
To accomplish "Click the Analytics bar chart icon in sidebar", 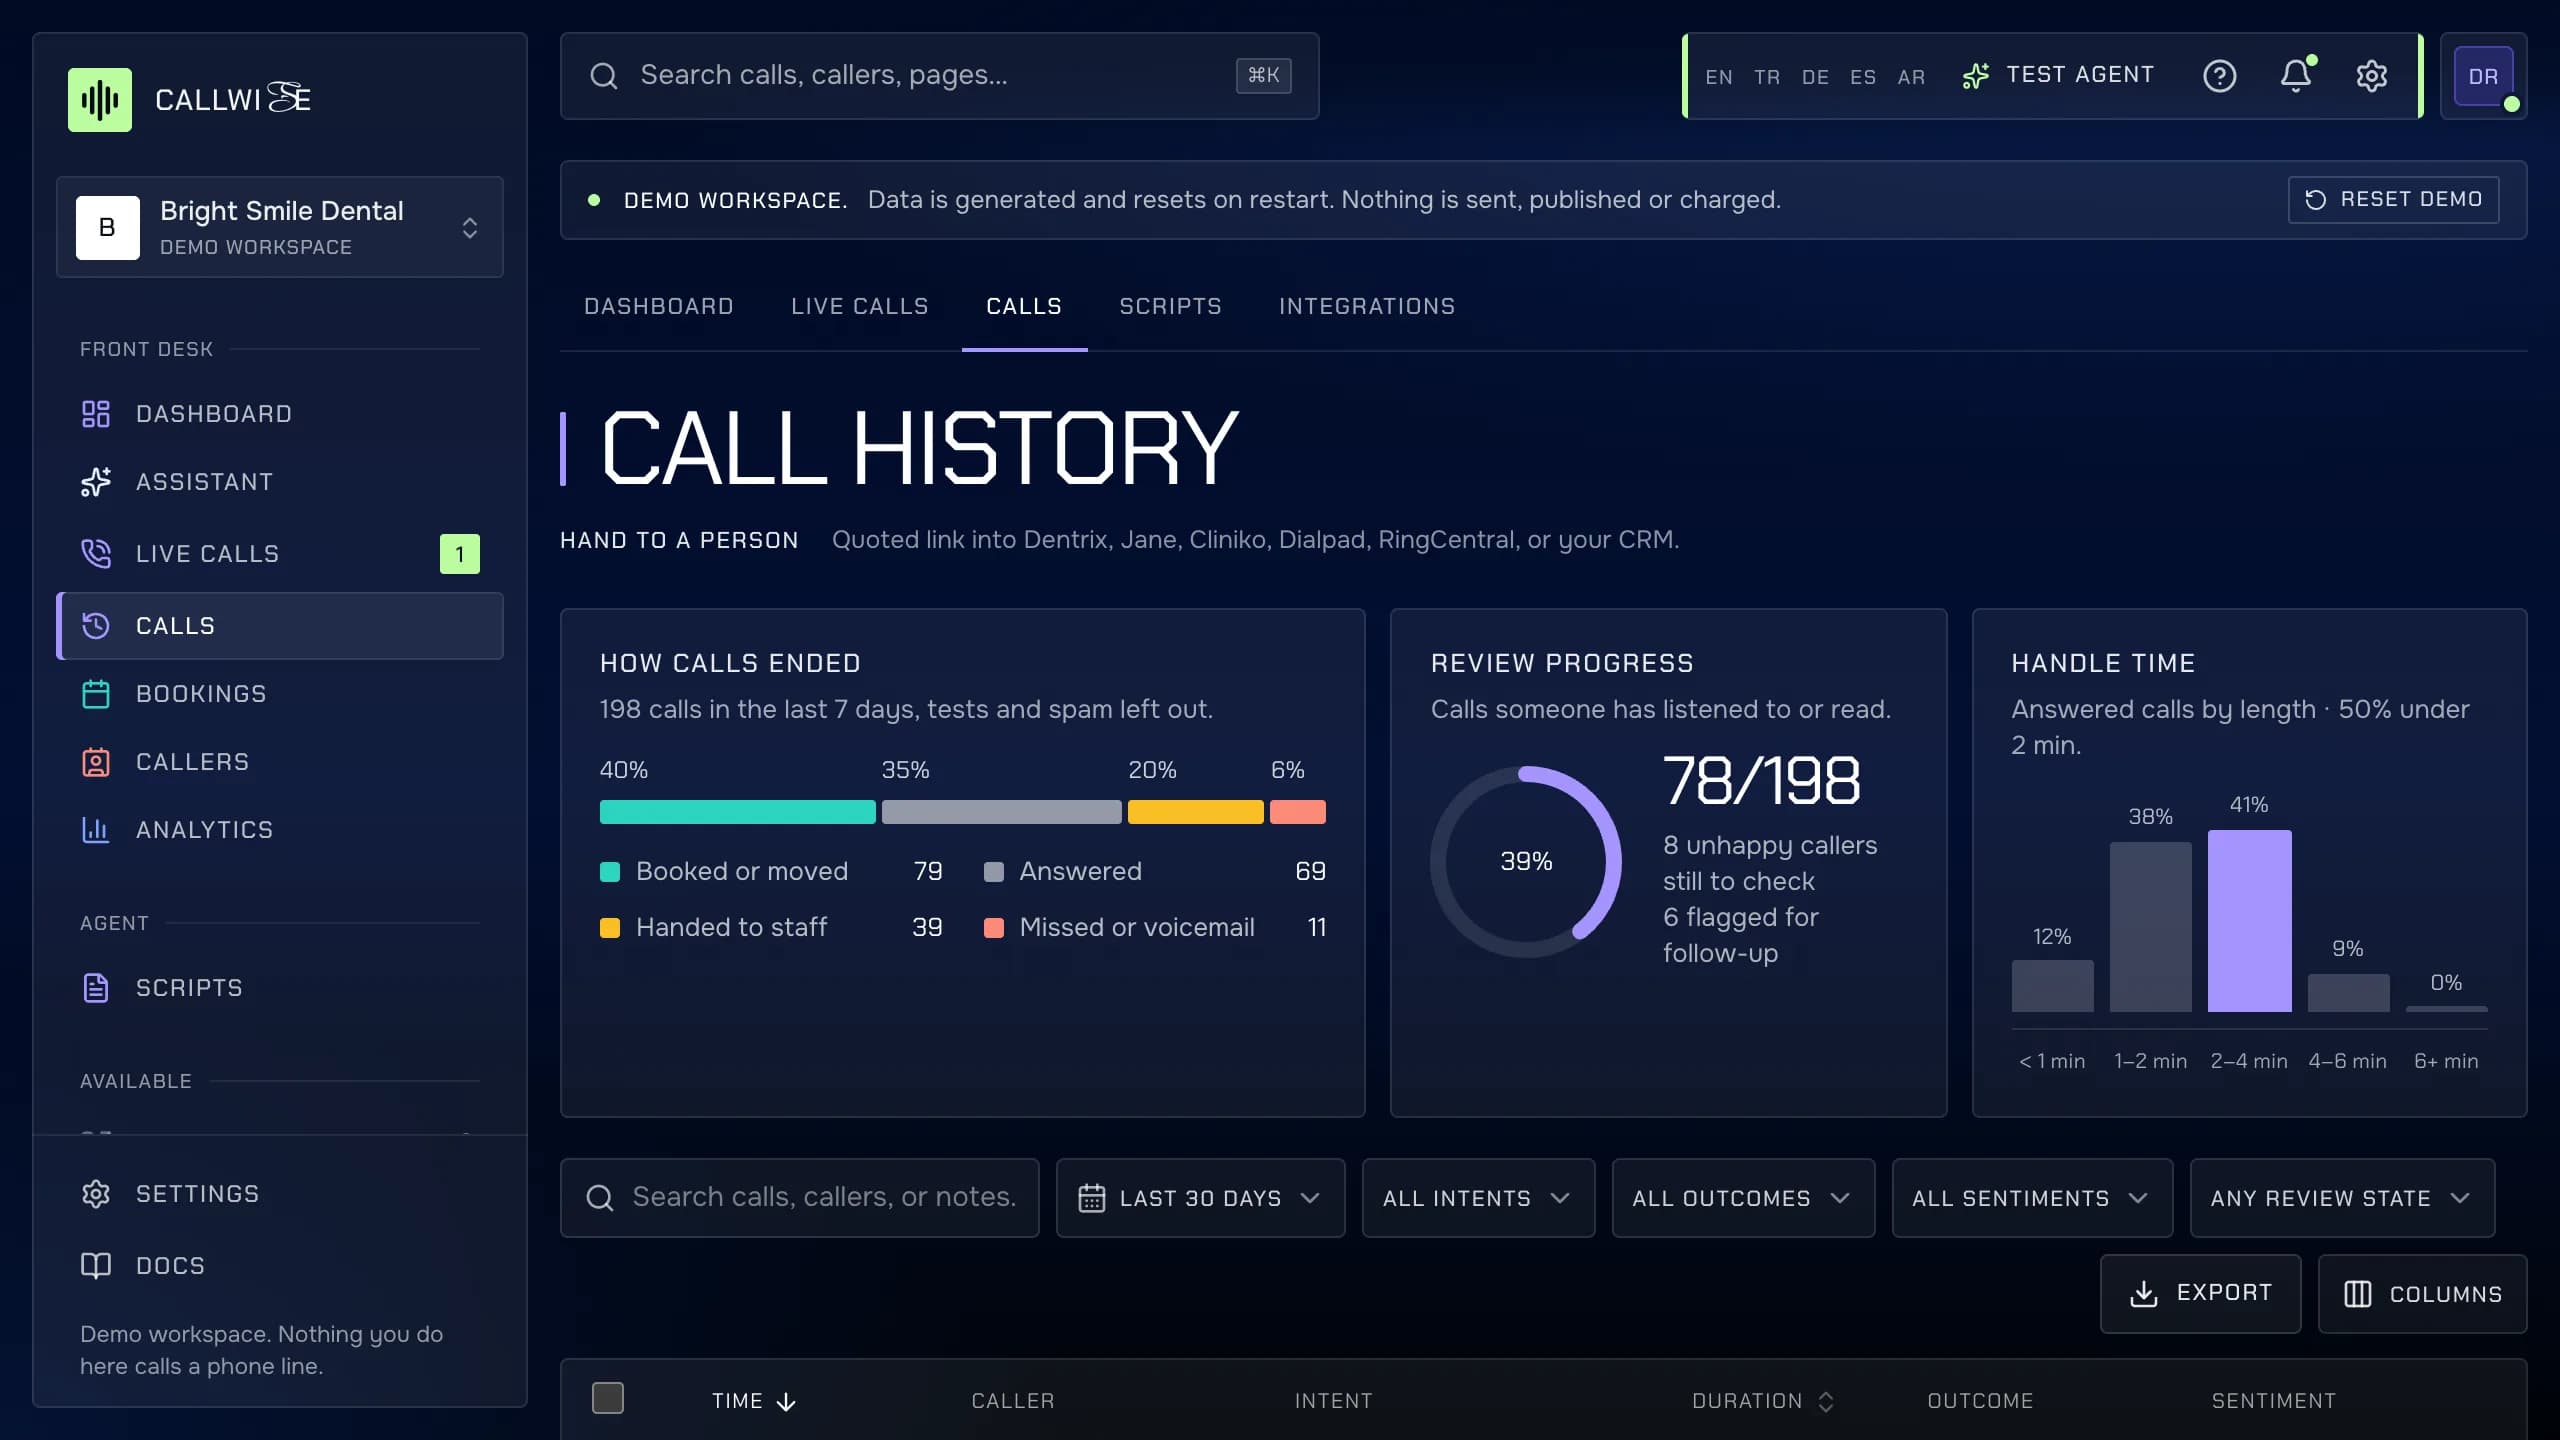I will click(96, 830).
